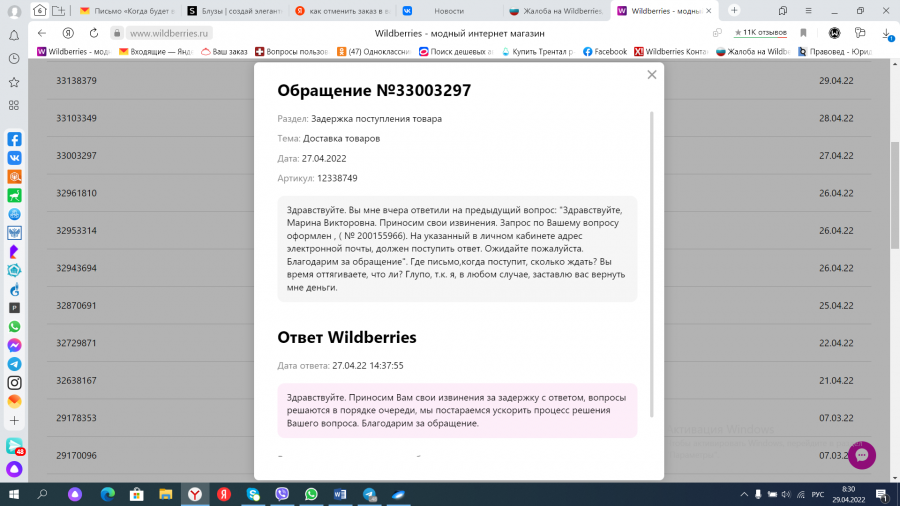Open Instagram in the browser sidebar
The height and width of the screenshot is (506, 900).
coord(14,383)
